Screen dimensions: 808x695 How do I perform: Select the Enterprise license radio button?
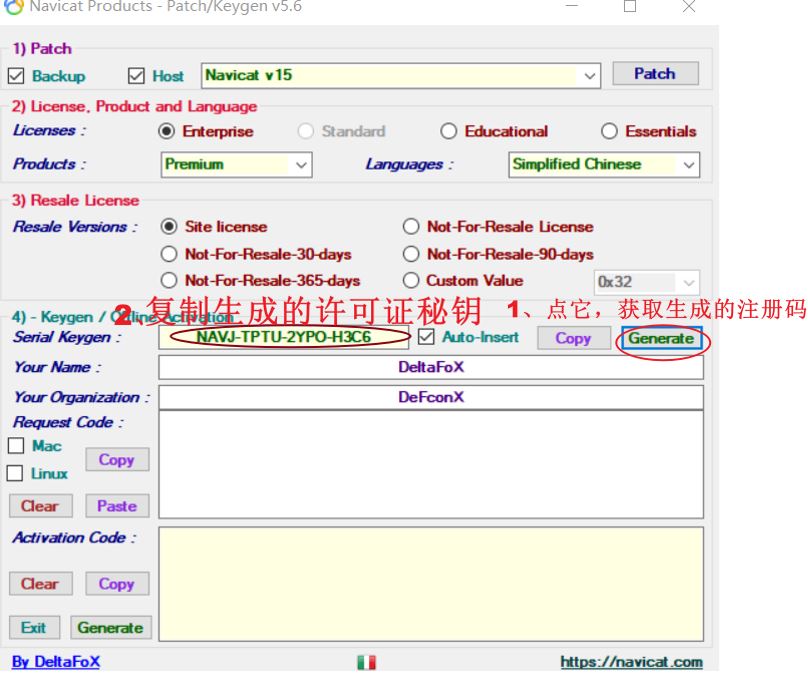tap(166, 131)
